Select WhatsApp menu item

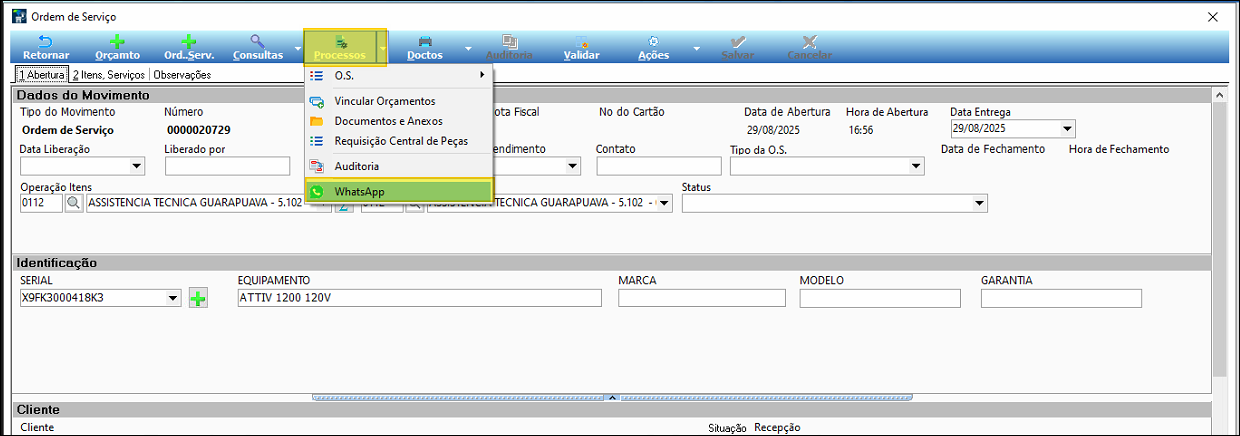point(399,192)
